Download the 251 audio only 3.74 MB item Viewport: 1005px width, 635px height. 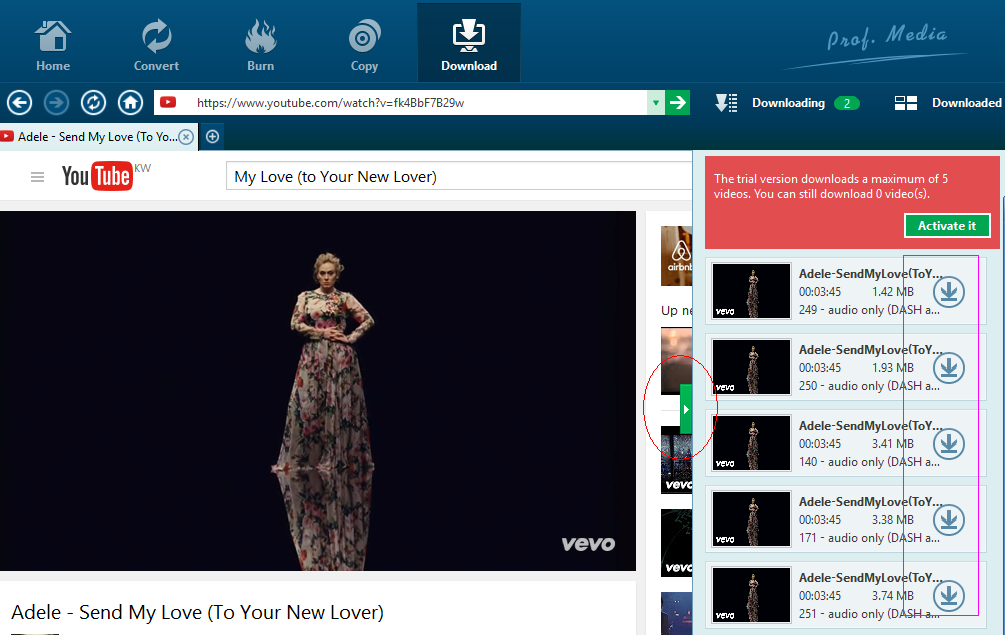[949, 595]
